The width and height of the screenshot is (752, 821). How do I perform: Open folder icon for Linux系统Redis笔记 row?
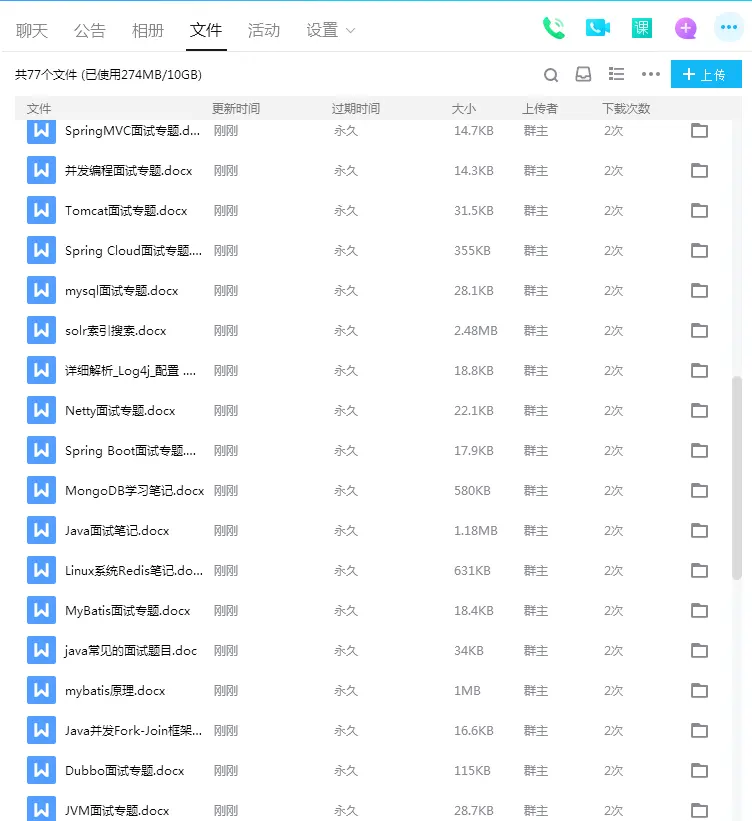(699, 570)
